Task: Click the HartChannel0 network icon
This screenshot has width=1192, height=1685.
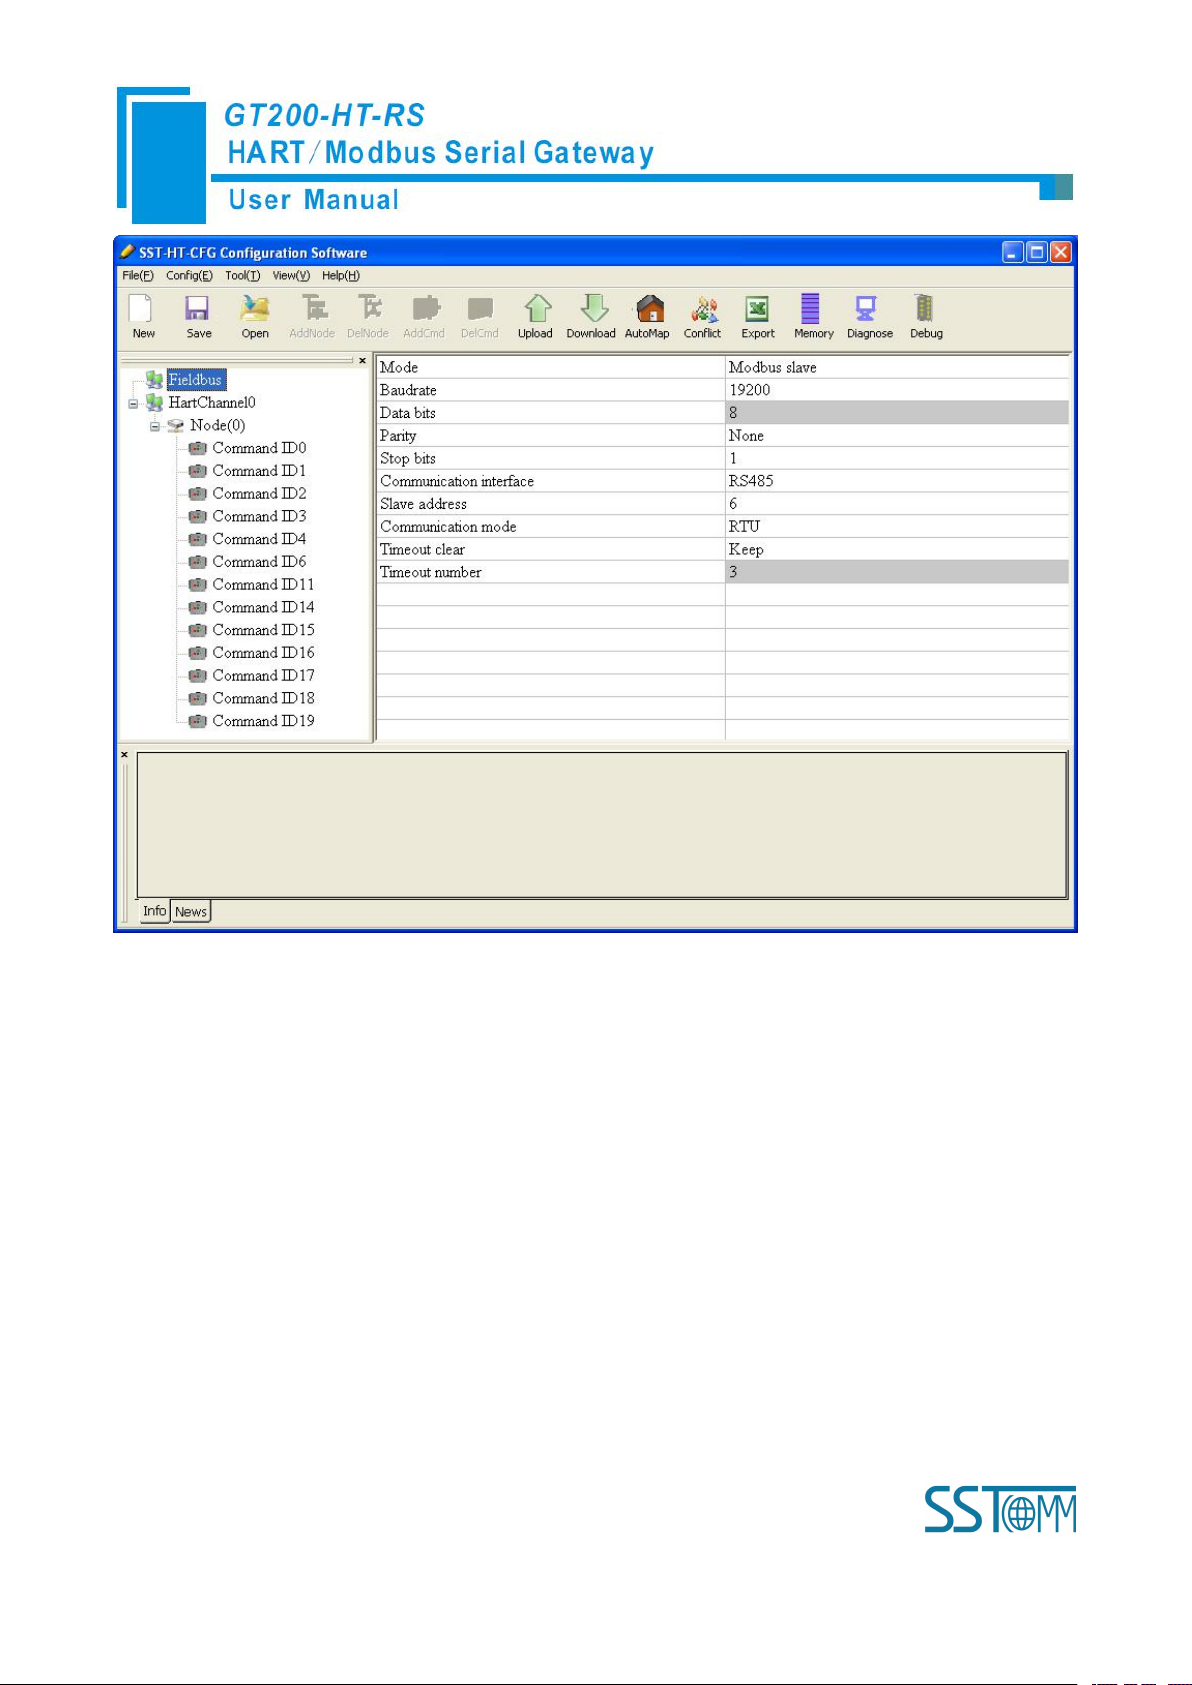Action: [154, 402]
